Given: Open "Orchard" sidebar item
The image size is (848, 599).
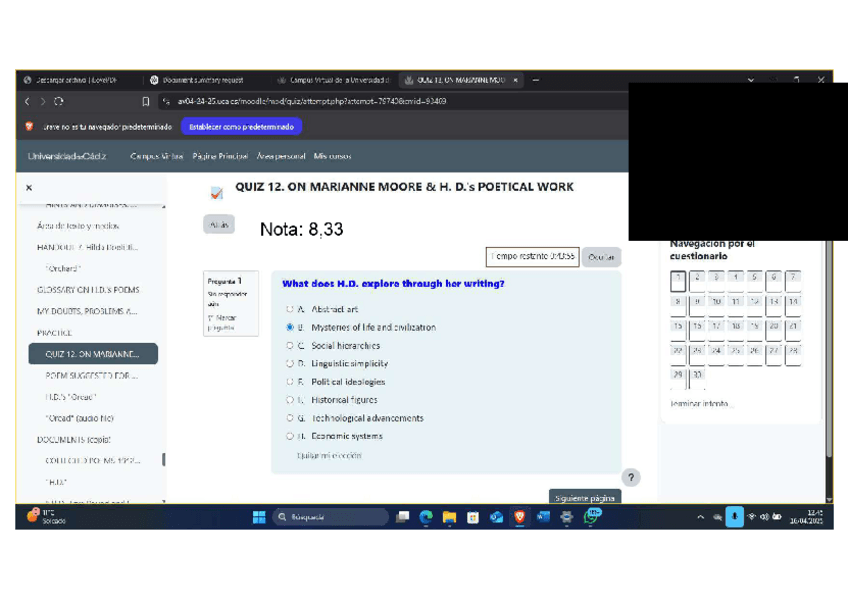Looking at the screenshot, I should pos(63,268).
